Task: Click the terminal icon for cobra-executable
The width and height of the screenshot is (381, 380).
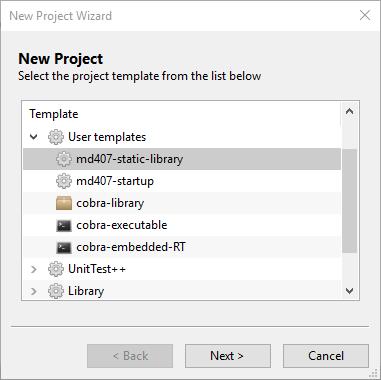Action: (64, 225)
